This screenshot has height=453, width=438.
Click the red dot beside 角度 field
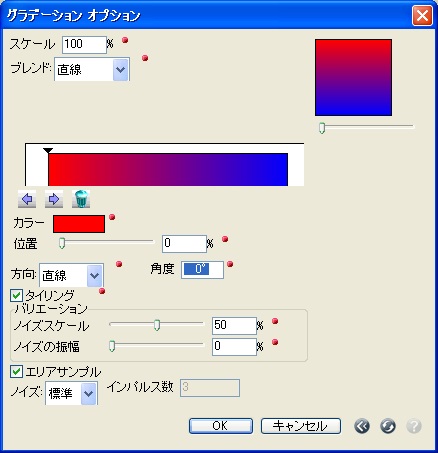[230, 264]
